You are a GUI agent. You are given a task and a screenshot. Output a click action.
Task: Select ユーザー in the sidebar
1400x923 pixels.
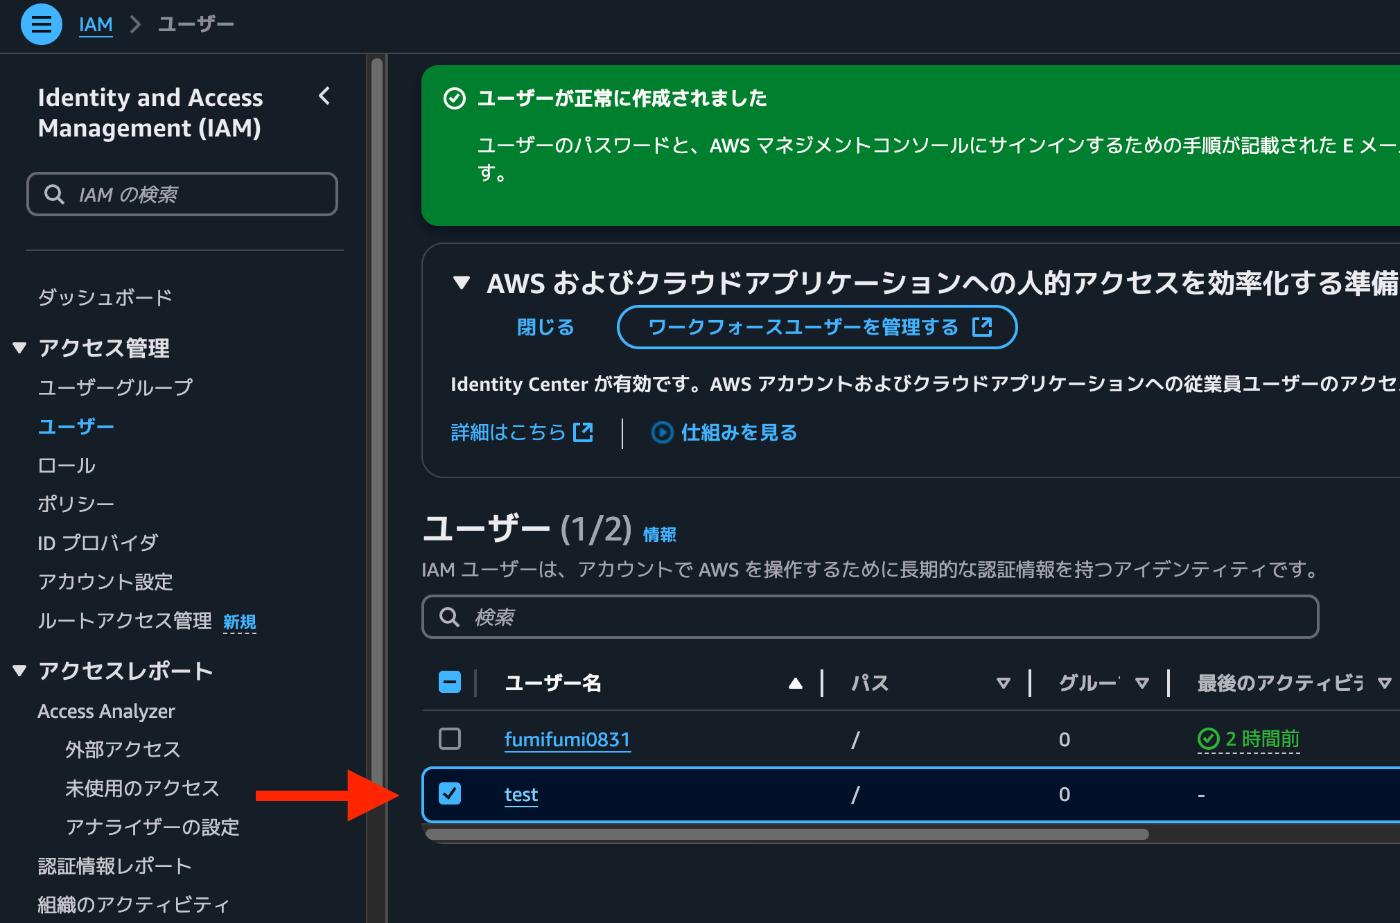(x=76, y=426)
